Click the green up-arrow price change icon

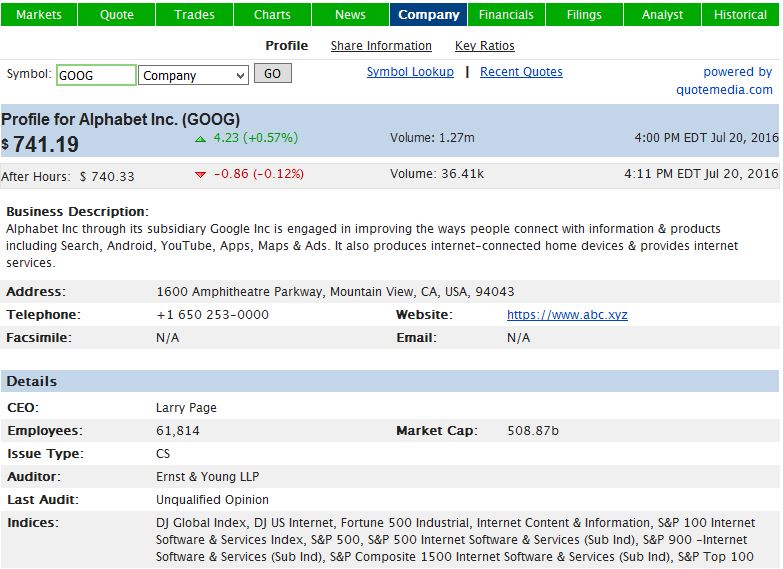200,139
